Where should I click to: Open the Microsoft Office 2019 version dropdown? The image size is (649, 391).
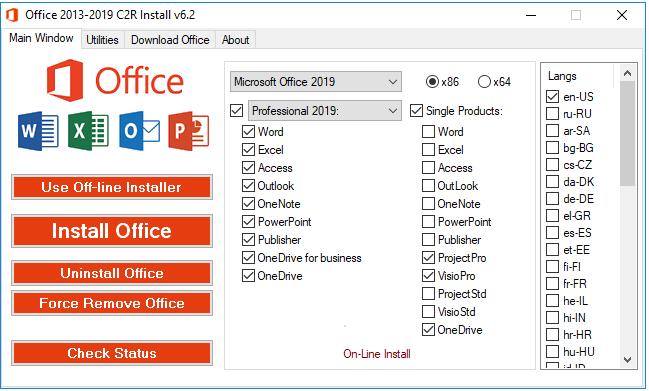point(316,82)
